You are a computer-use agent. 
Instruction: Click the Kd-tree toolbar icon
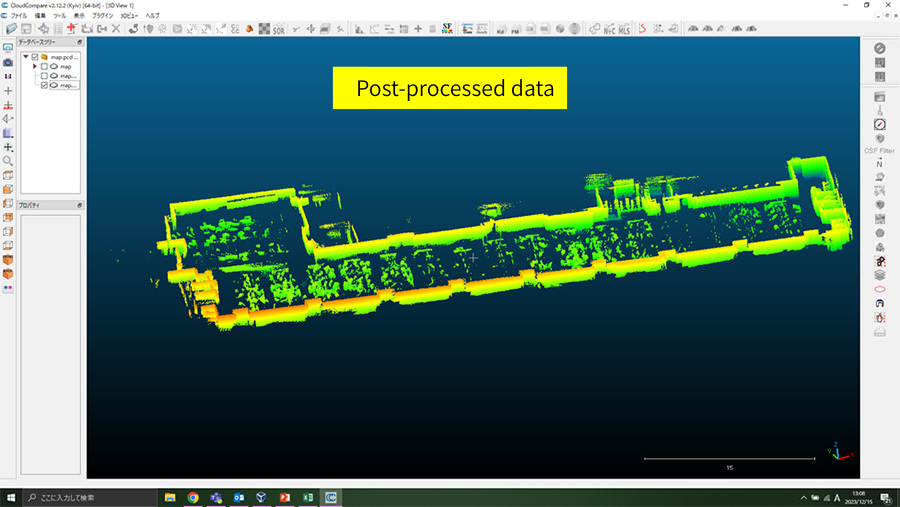coord(501,29)
